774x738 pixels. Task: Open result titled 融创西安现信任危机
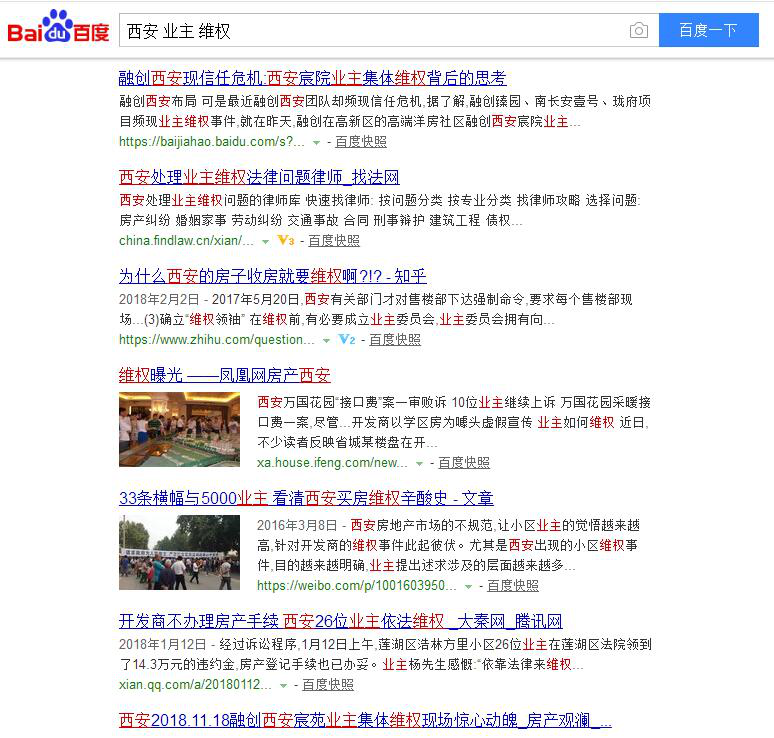312,78
